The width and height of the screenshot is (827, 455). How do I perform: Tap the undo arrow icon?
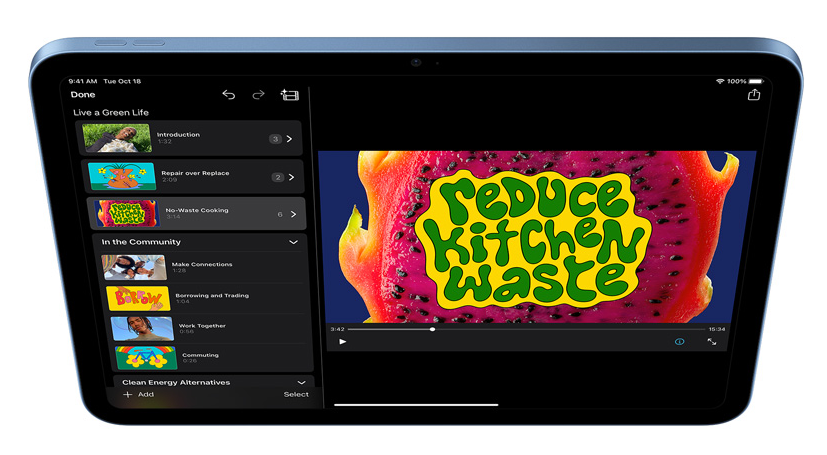[x=228, y=95]
